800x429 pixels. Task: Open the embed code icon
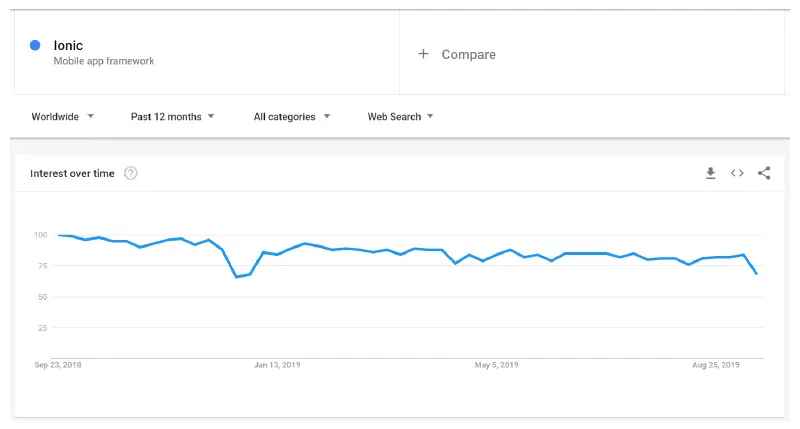point(737,173)
